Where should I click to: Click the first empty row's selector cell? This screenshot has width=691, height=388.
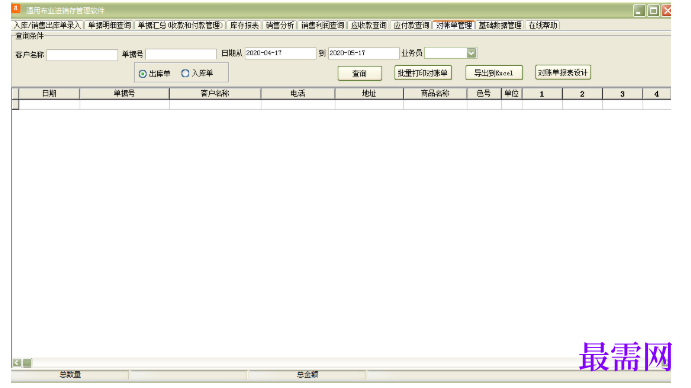point(15,104)
